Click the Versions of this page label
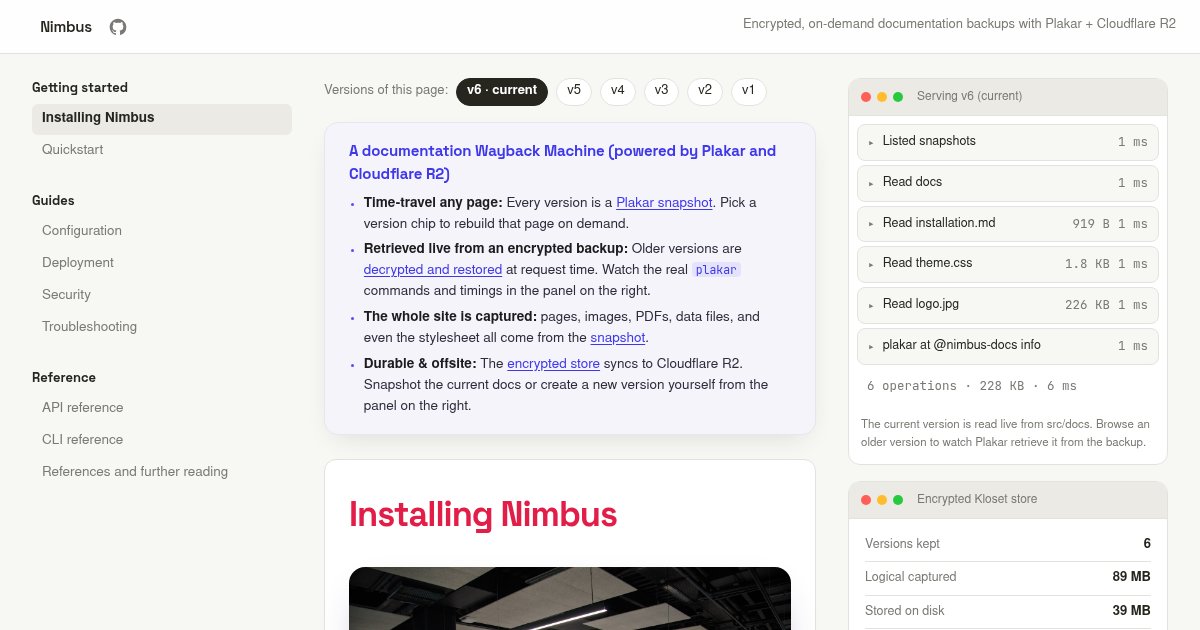The width and height of the screenshot is (1200, 630). coord(386,90)
